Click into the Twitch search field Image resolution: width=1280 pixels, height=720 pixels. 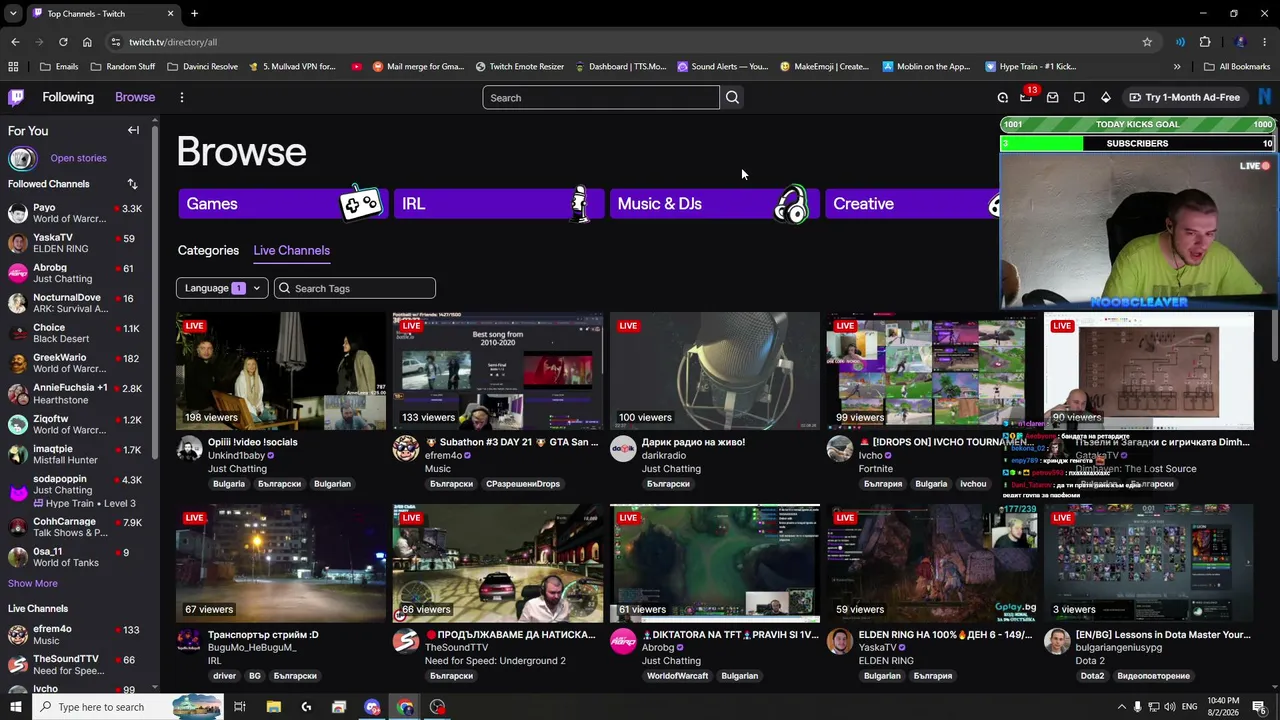point(600,97)
